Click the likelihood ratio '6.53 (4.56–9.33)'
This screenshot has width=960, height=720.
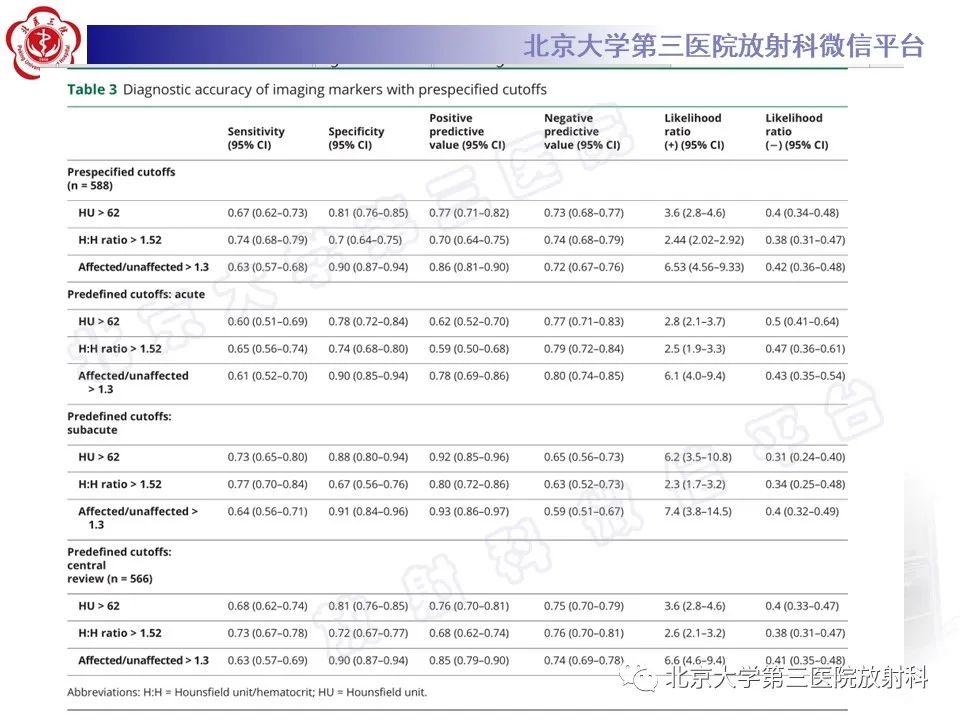tap(704, 267)
